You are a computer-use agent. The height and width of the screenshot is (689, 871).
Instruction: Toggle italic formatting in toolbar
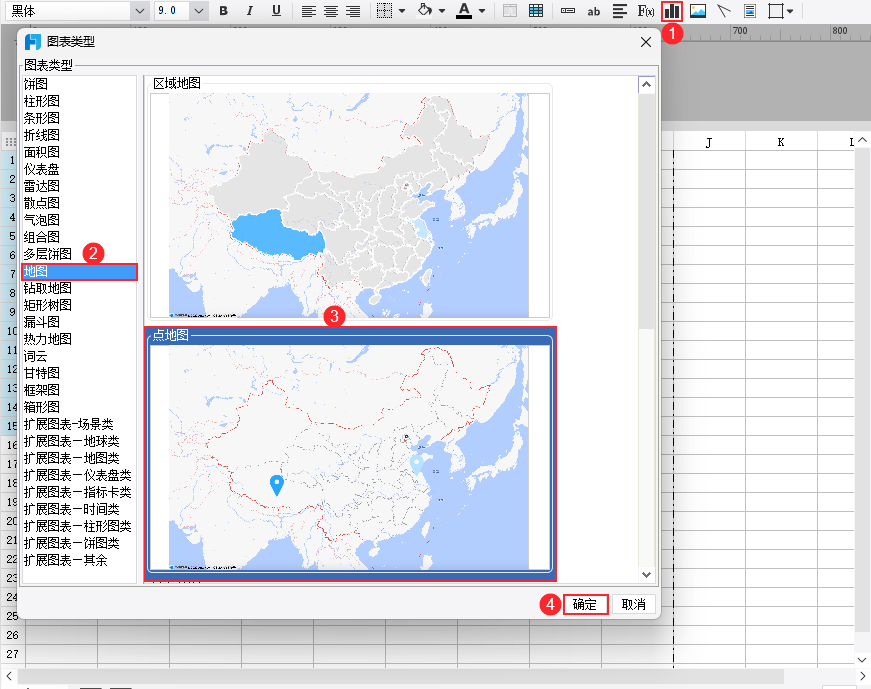tap(249, 11)
